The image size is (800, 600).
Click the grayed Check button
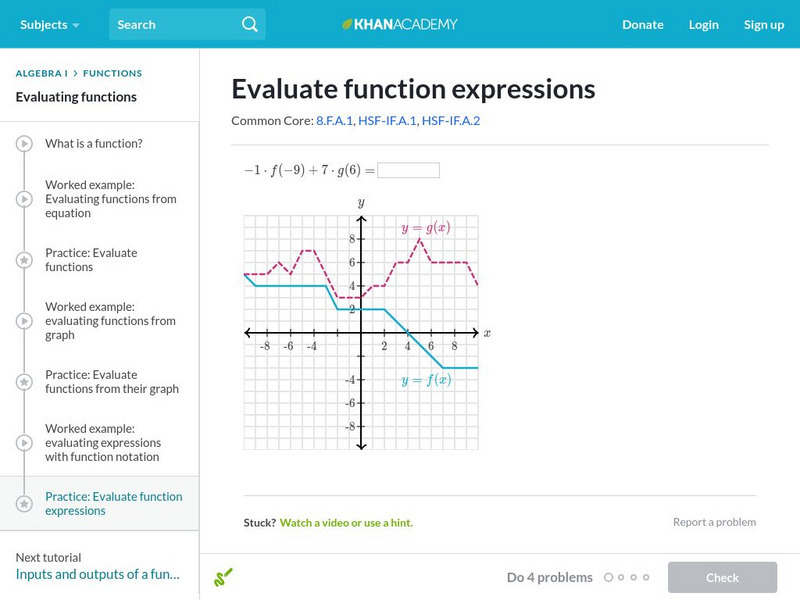[x=722, y=577]
